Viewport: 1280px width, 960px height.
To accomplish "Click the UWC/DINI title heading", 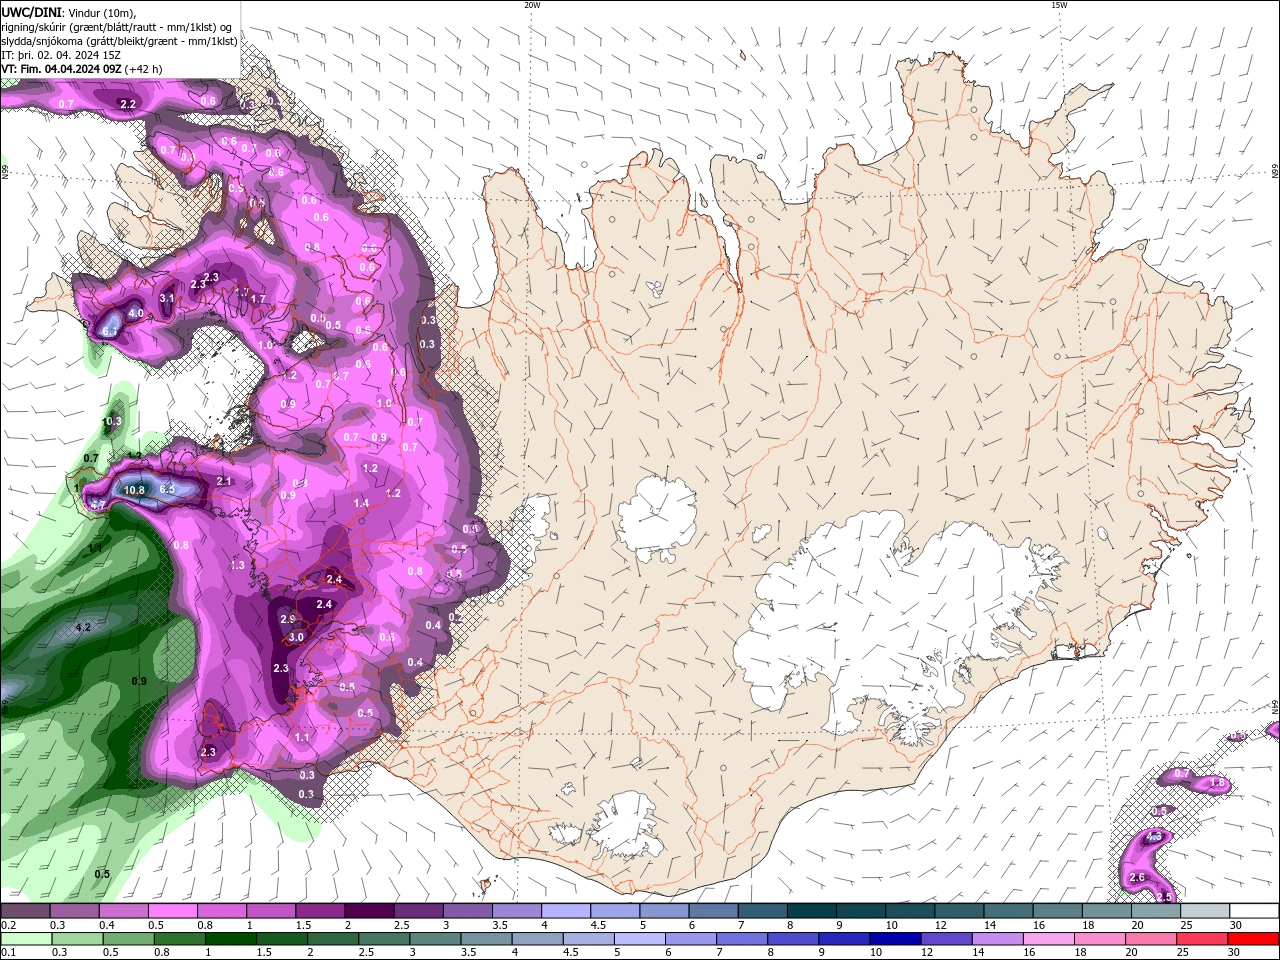I will pos(32,12).
